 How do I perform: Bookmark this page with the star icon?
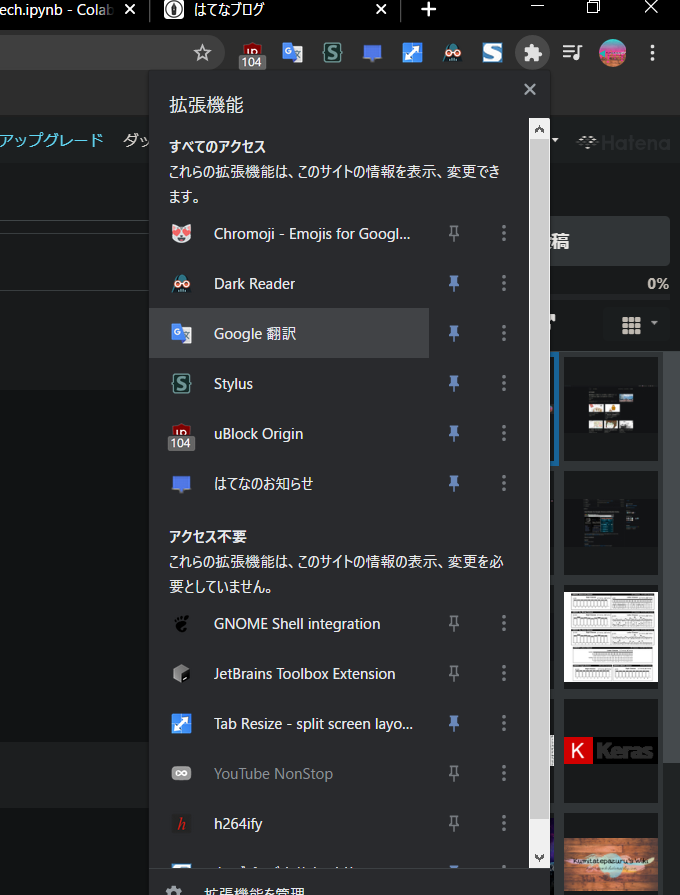(x=202, y=53)
